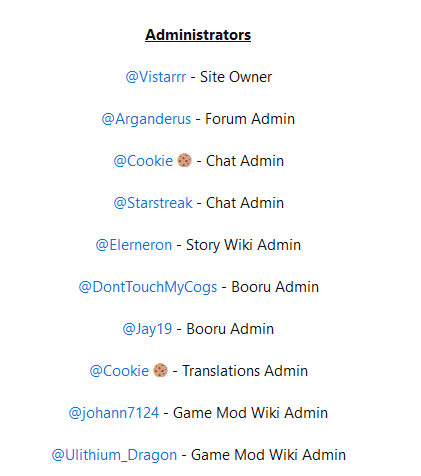
Task: Visit the @Starstreak profile
Action: pos(153,203)
